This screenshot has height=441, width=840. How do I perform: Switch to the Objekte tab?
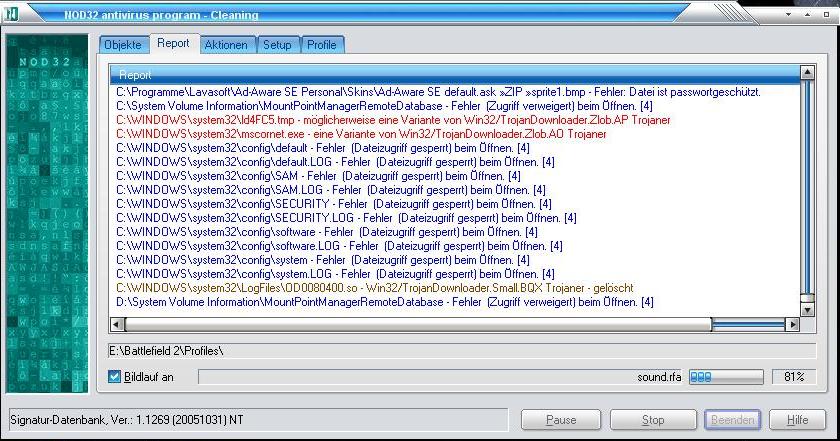(124, 45)
